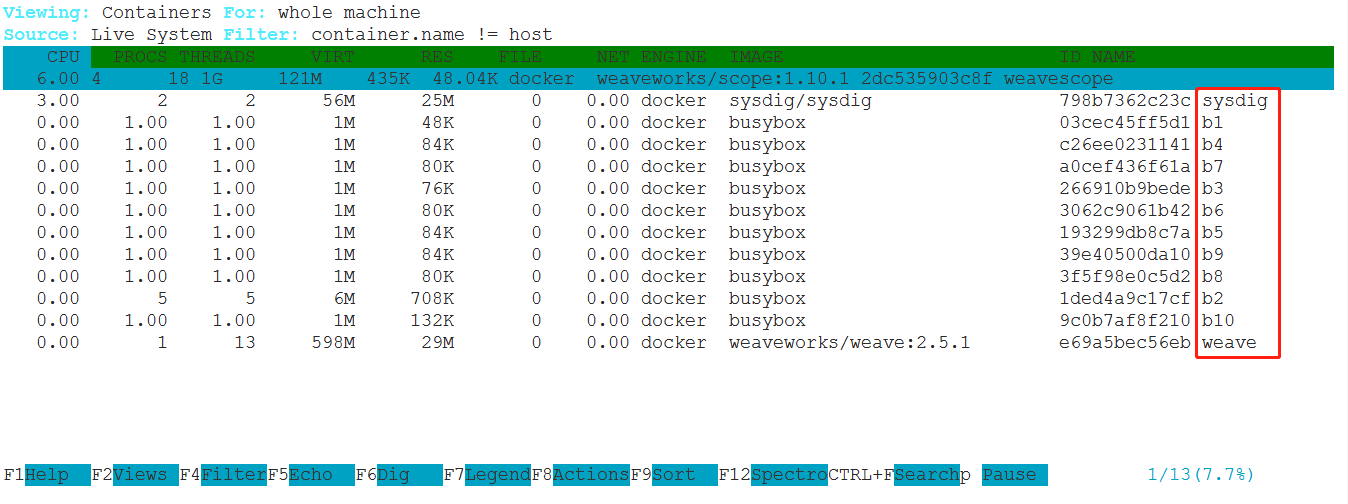This screenshot has height=504, width=1348.
Task: Click container ID 193299db8c7a
Action: tap(1125, 233)
